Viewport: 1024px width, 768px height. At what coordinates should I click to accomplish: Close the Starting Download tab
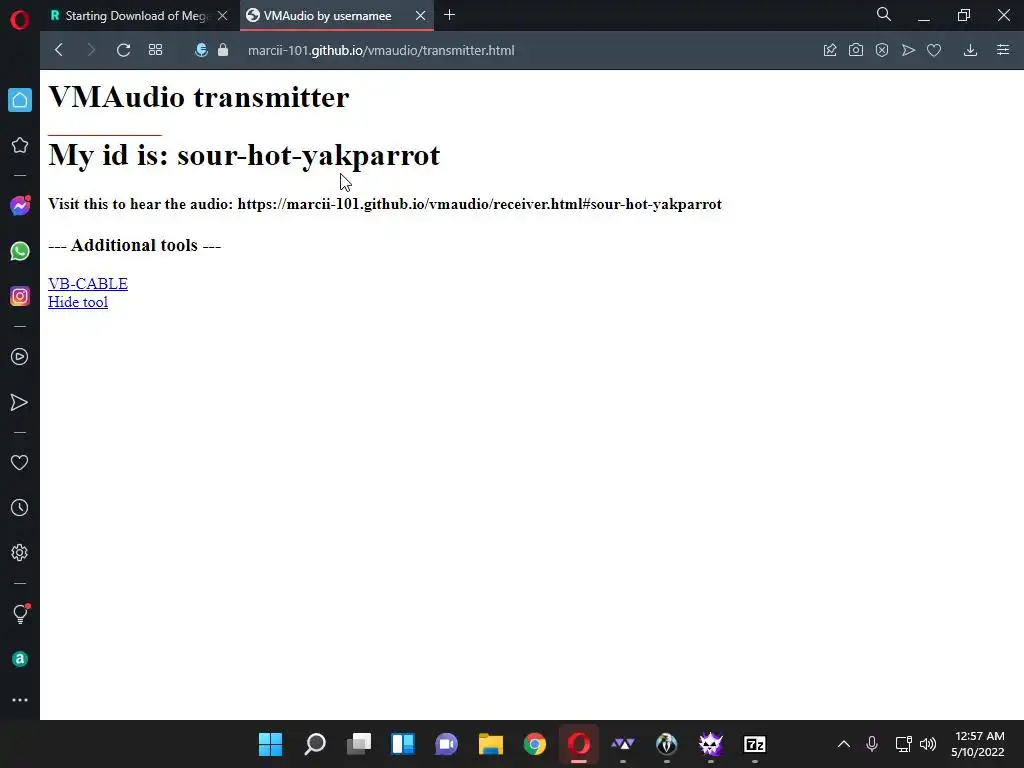tap(223, 16)
